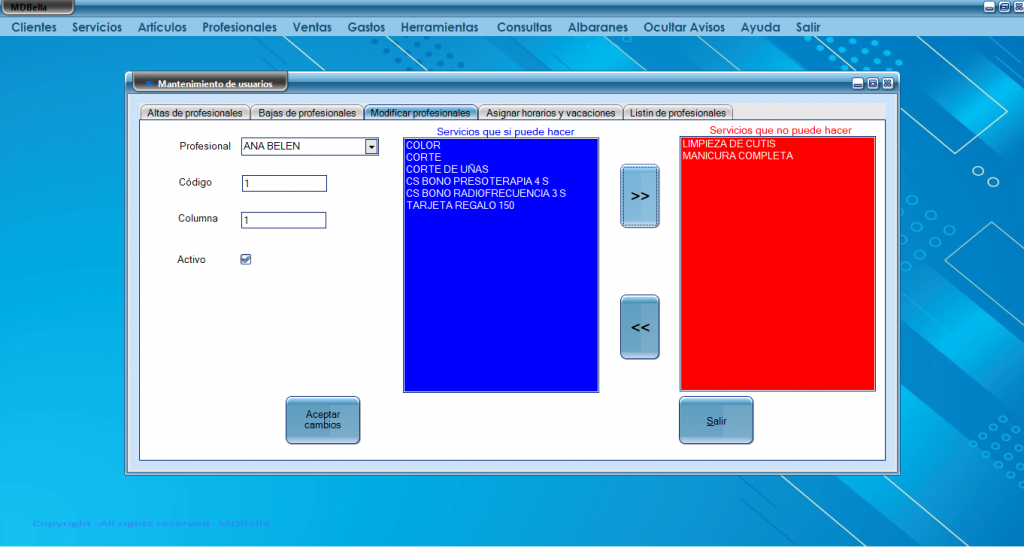Open the Albaranes menu
1024x547 pixels.
(x=598, y=27)
